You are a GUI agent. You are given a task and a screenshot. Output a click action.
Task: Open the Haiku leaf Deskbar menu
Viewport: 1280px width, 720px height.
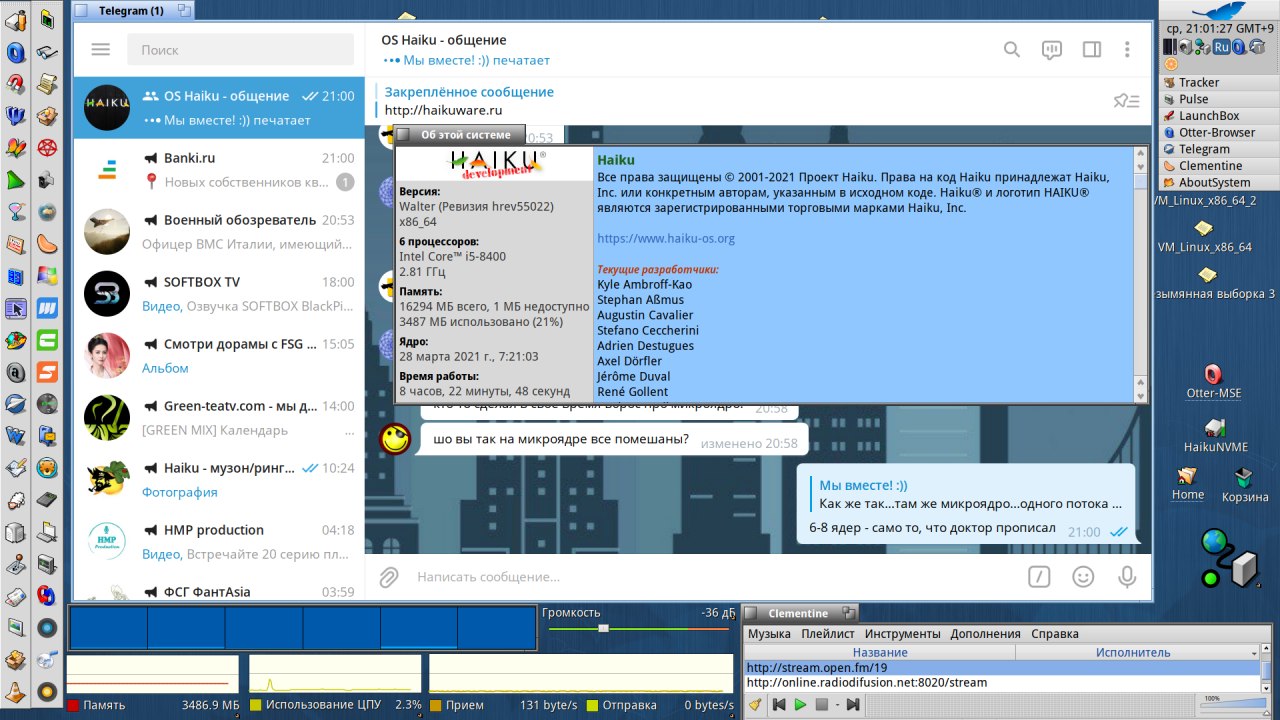(x=1219, y=10)
